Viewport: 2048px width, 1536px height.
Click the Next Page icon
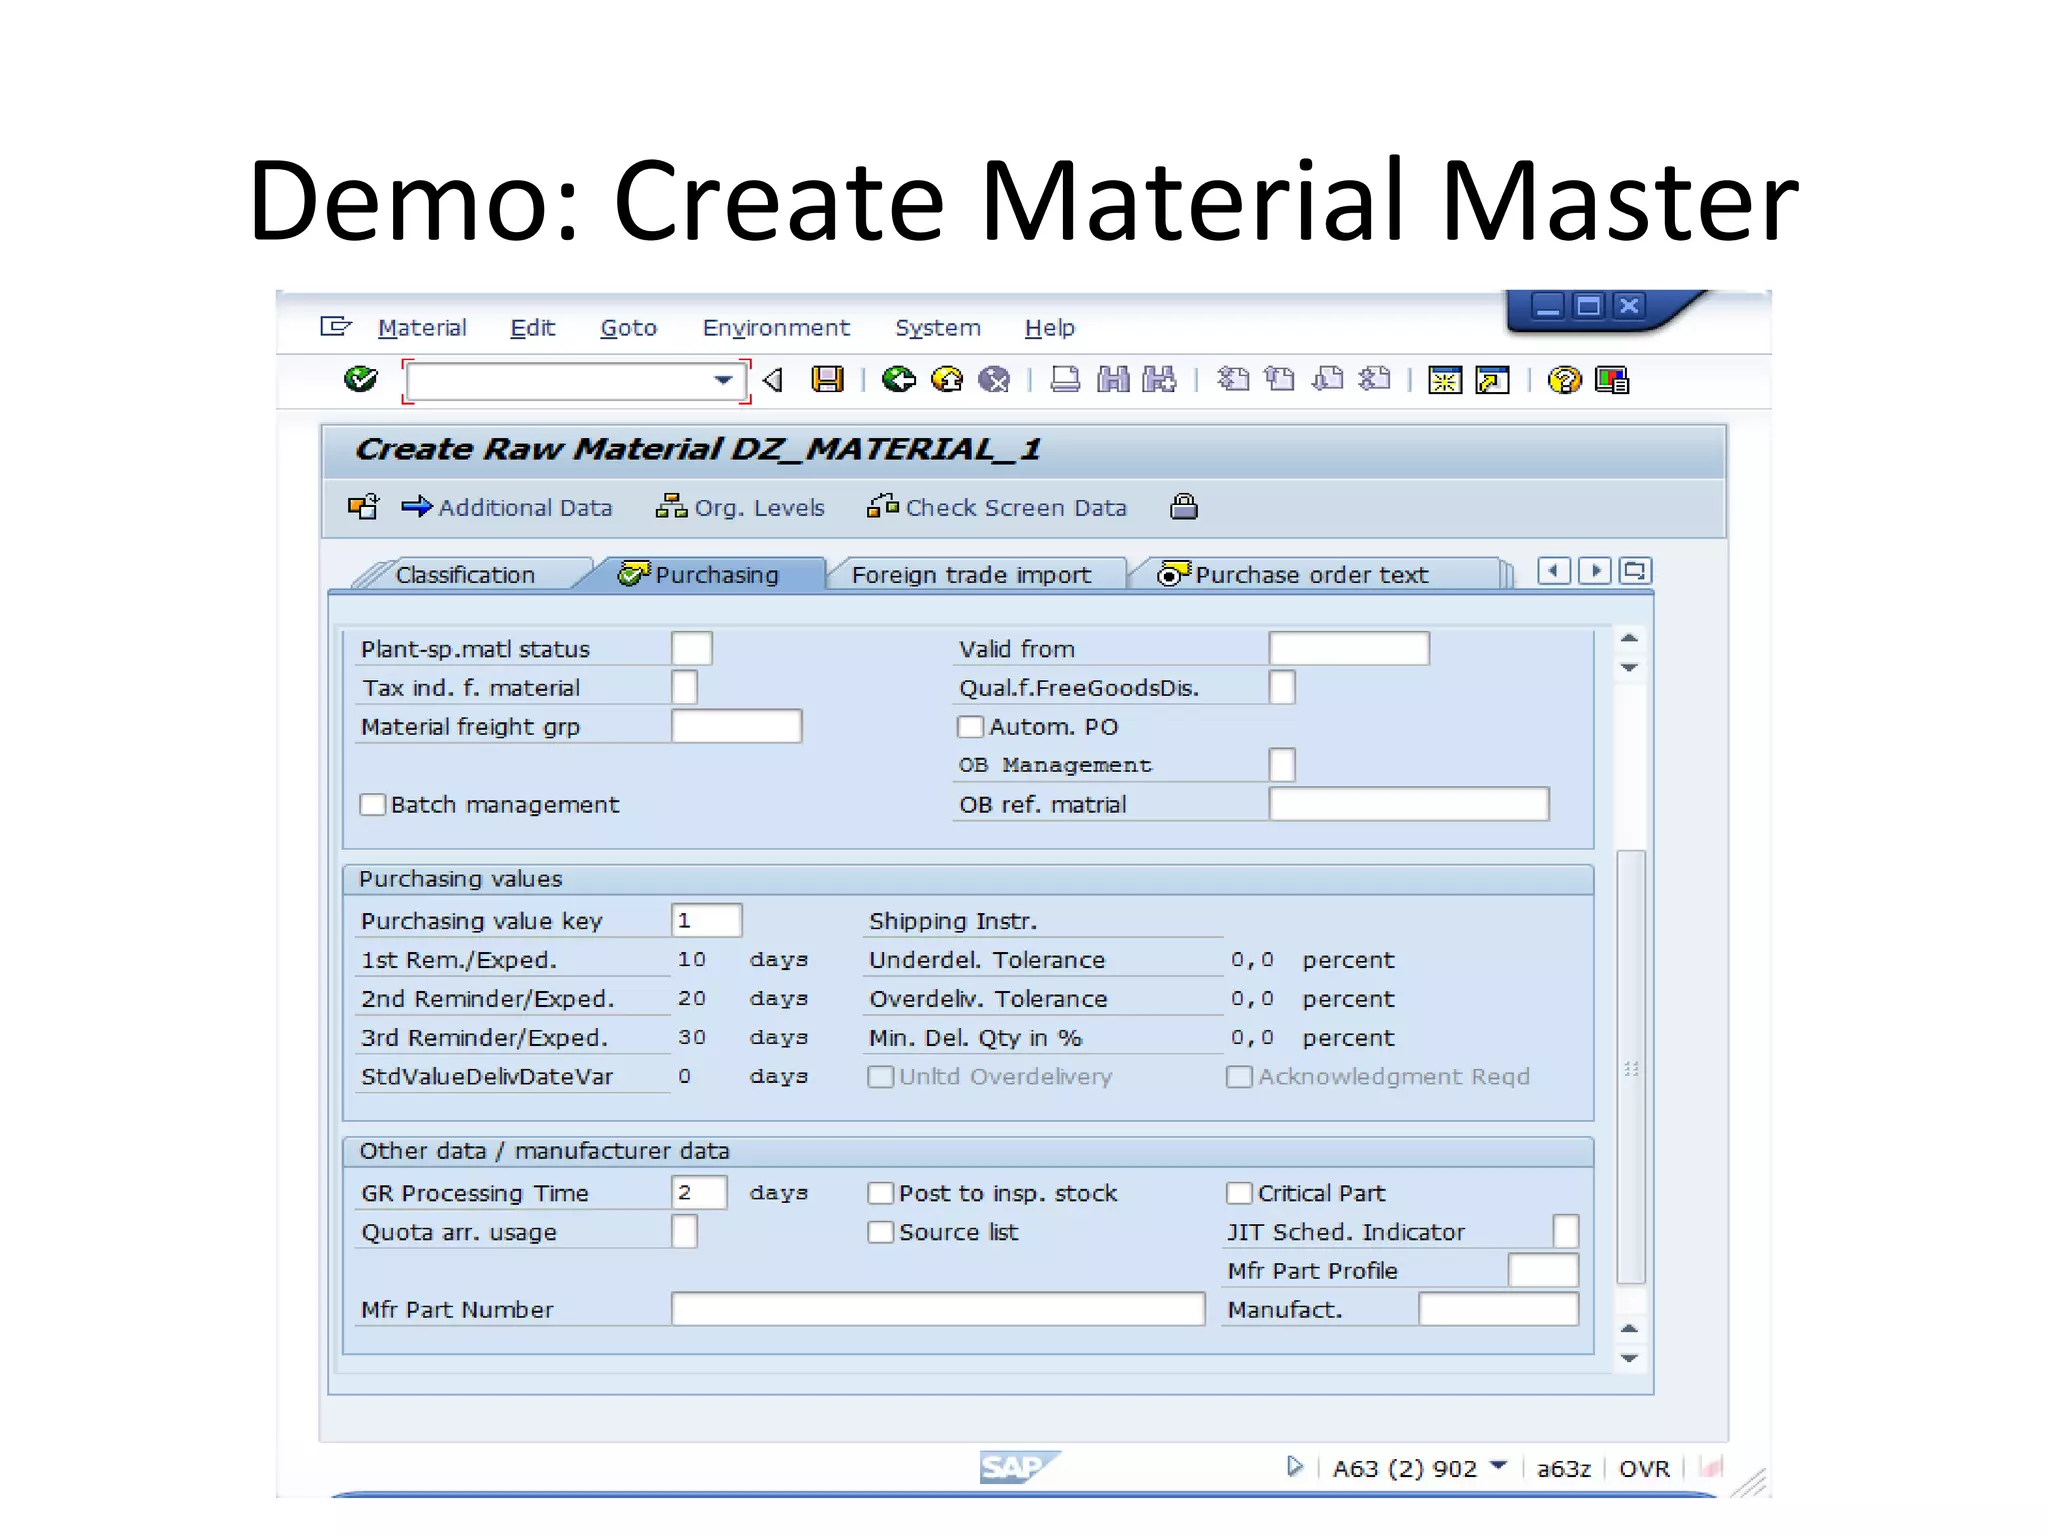pyautogui.click(x=1327, y=380)
